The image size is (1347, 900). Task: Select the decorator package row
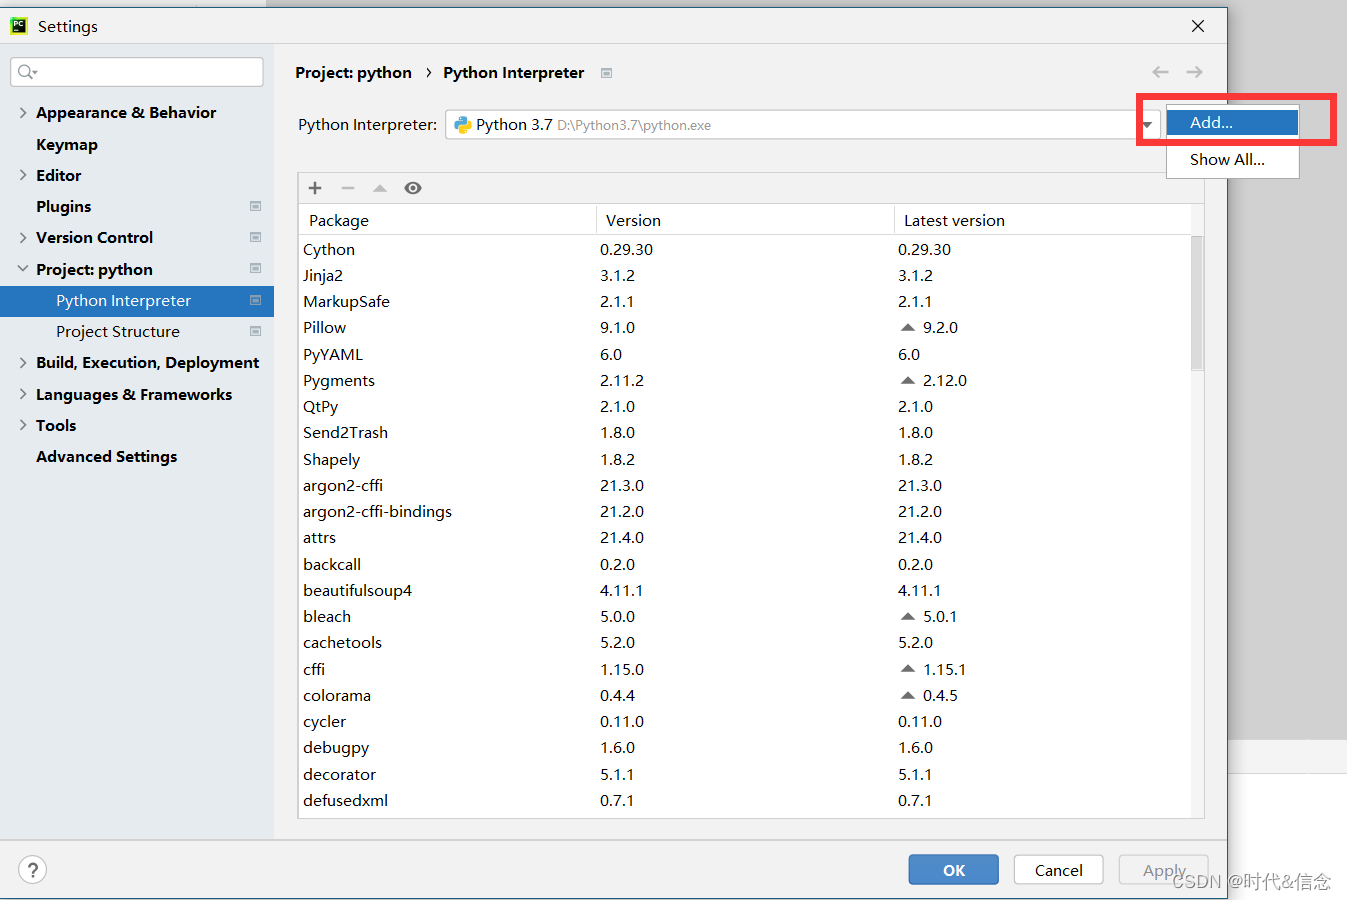(745, 774)
